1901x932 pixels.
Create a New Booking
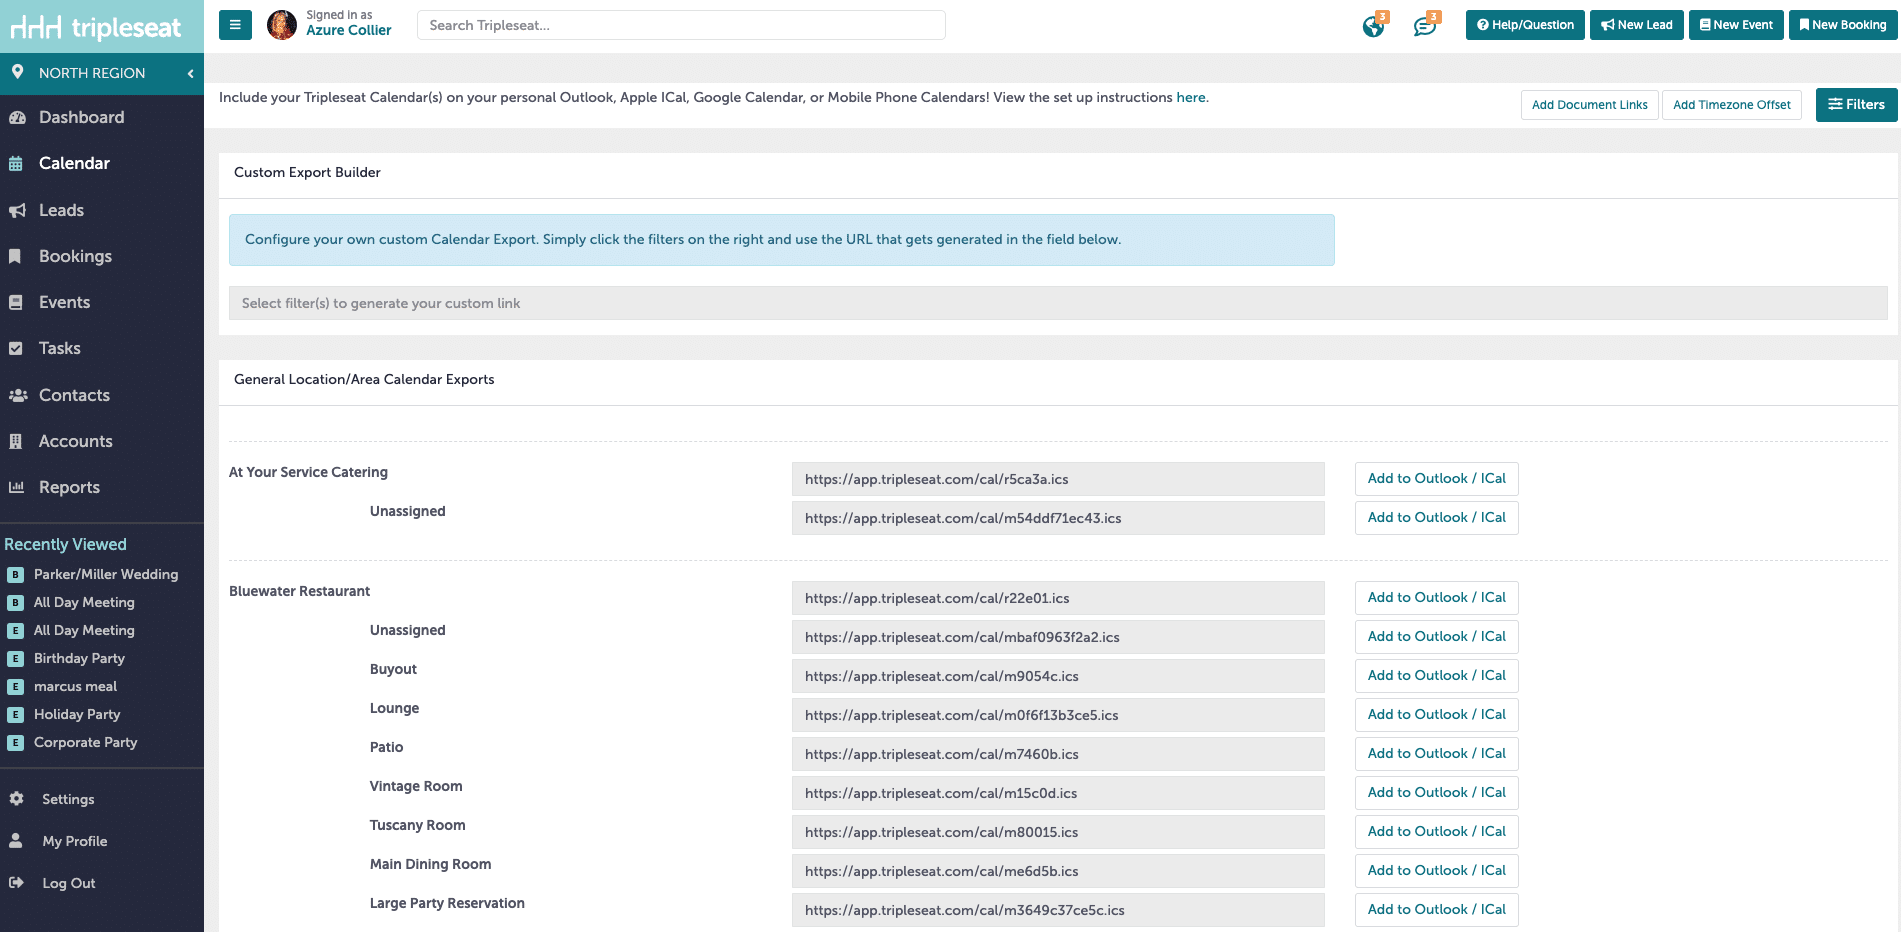click(x=1843, y=25)
